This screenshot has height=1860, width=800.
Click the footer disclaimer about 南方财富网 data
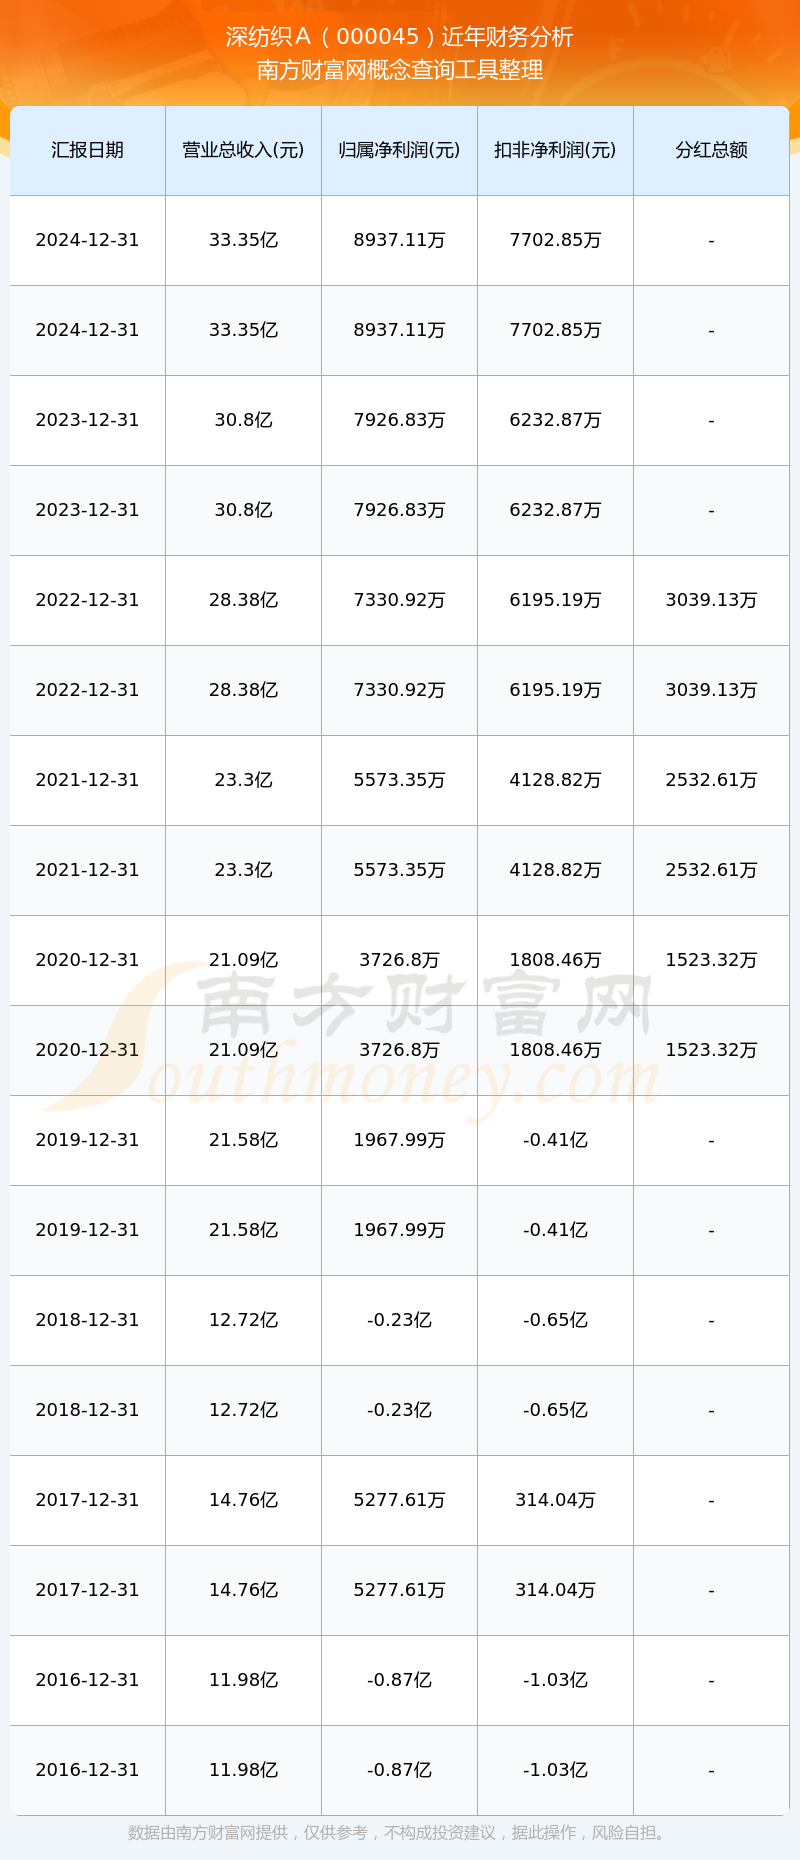point(400,1832)
